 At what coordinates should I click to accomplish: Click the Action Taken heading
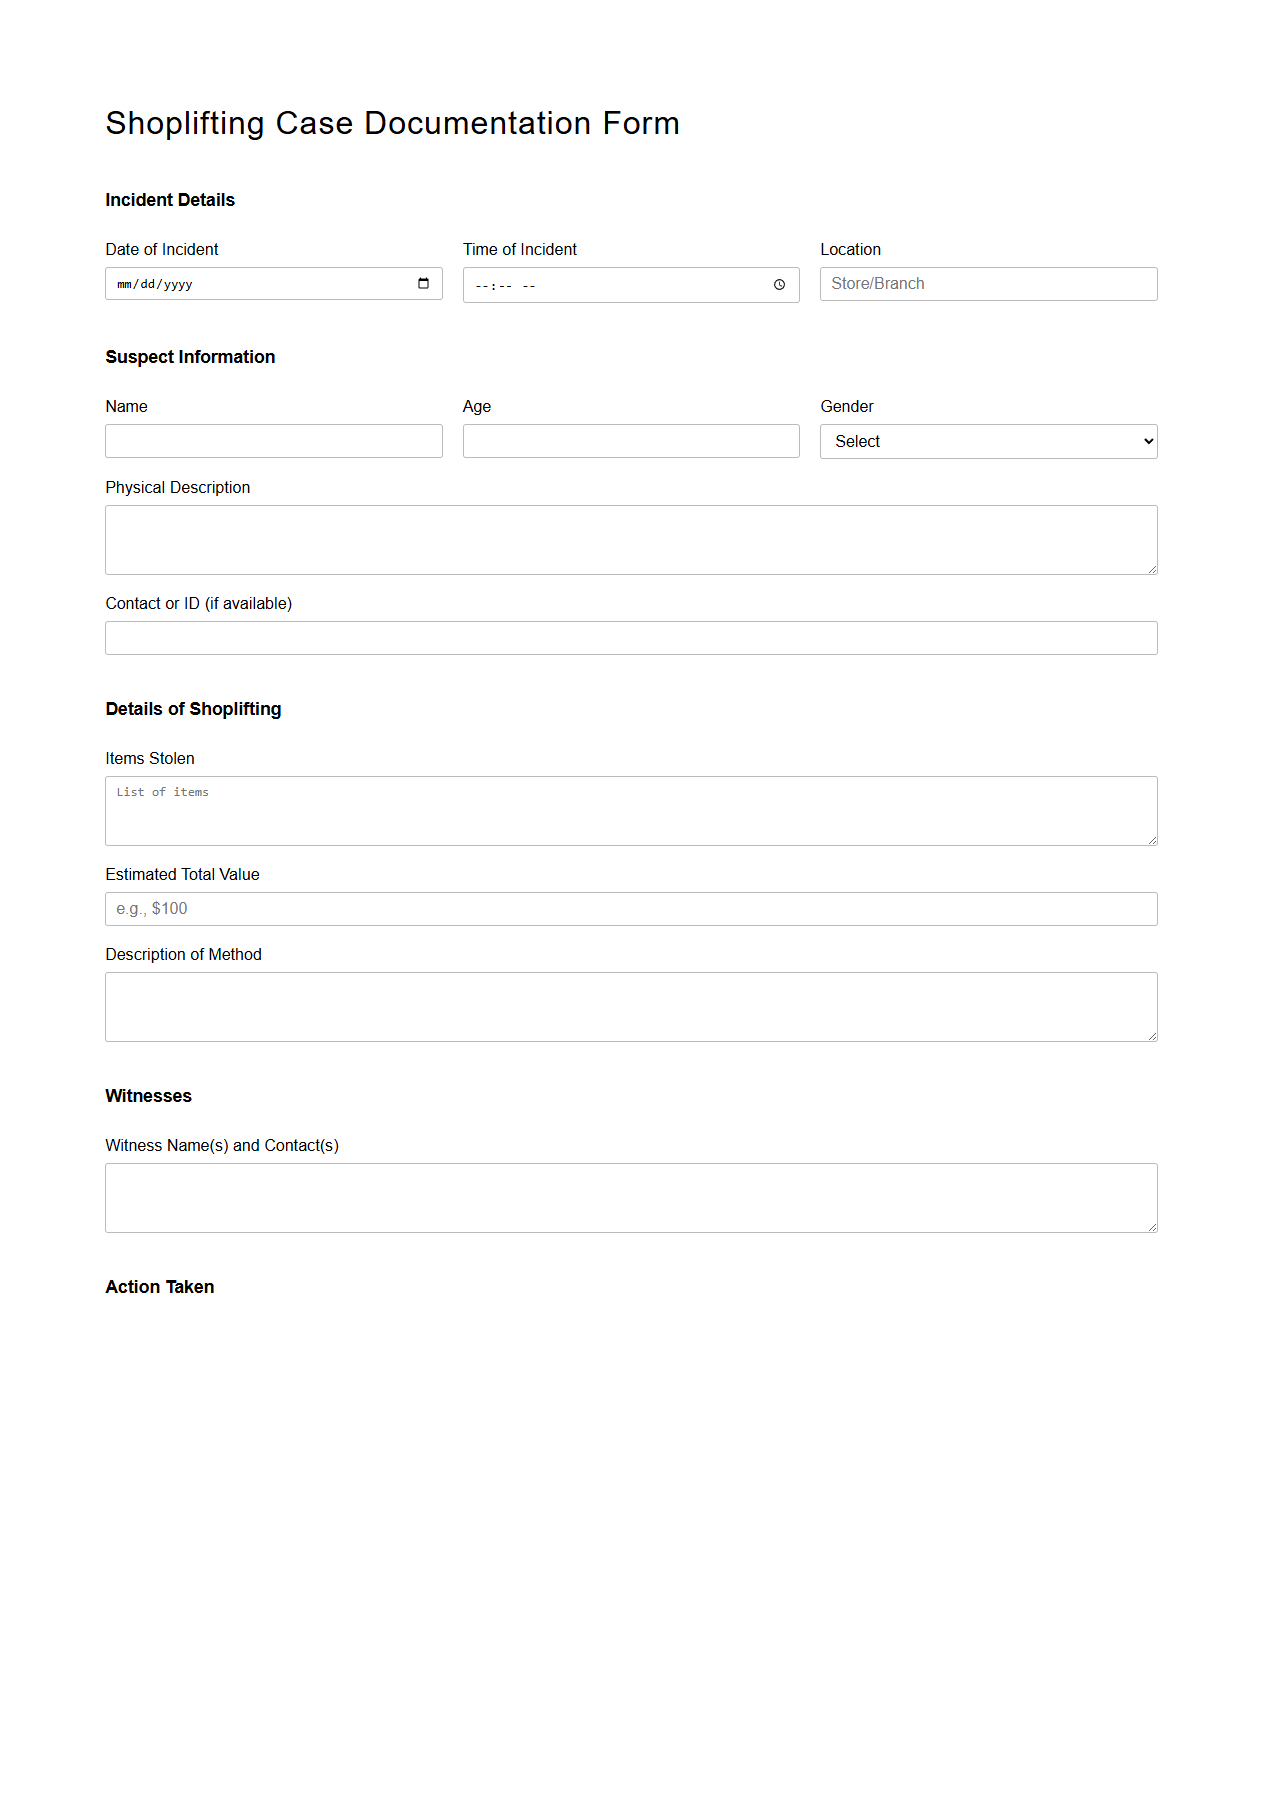click(x=160, y=1287)
